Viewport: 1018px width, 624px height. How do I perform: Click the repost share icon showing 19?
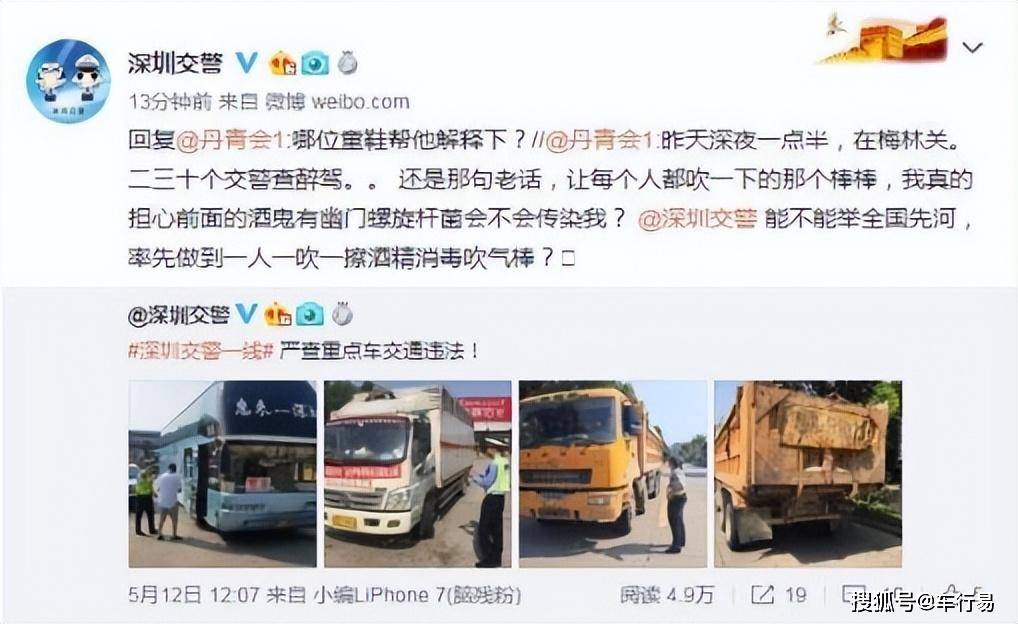pyautogui.click(x=763, y=594)
